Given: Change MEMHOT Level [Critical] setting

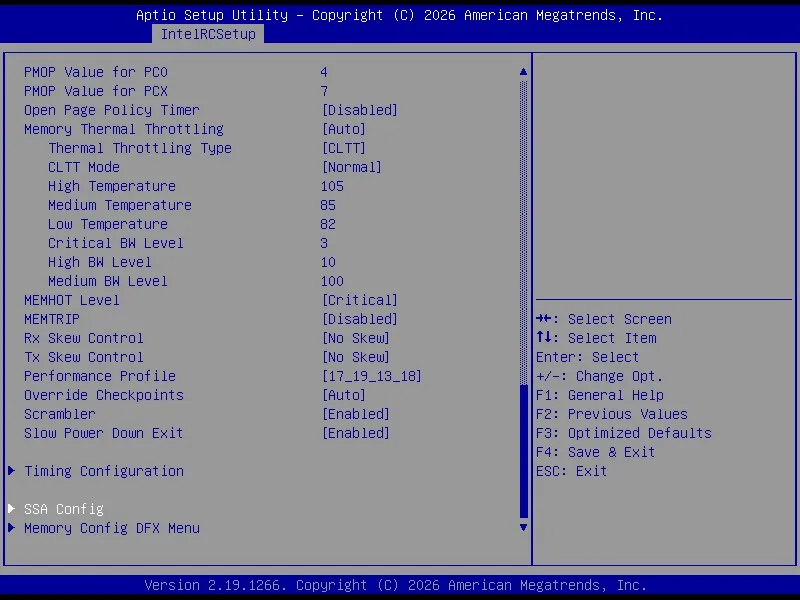Looking at the screenshot, I should point(360,300).
